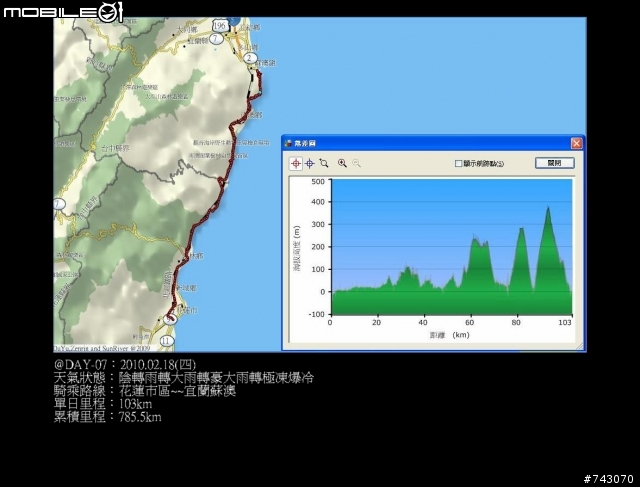Image resolution: width=640 pixels, height=487 pixels.
Task: Close the elevation profile window with red X
Action: (x=576, y=143)
